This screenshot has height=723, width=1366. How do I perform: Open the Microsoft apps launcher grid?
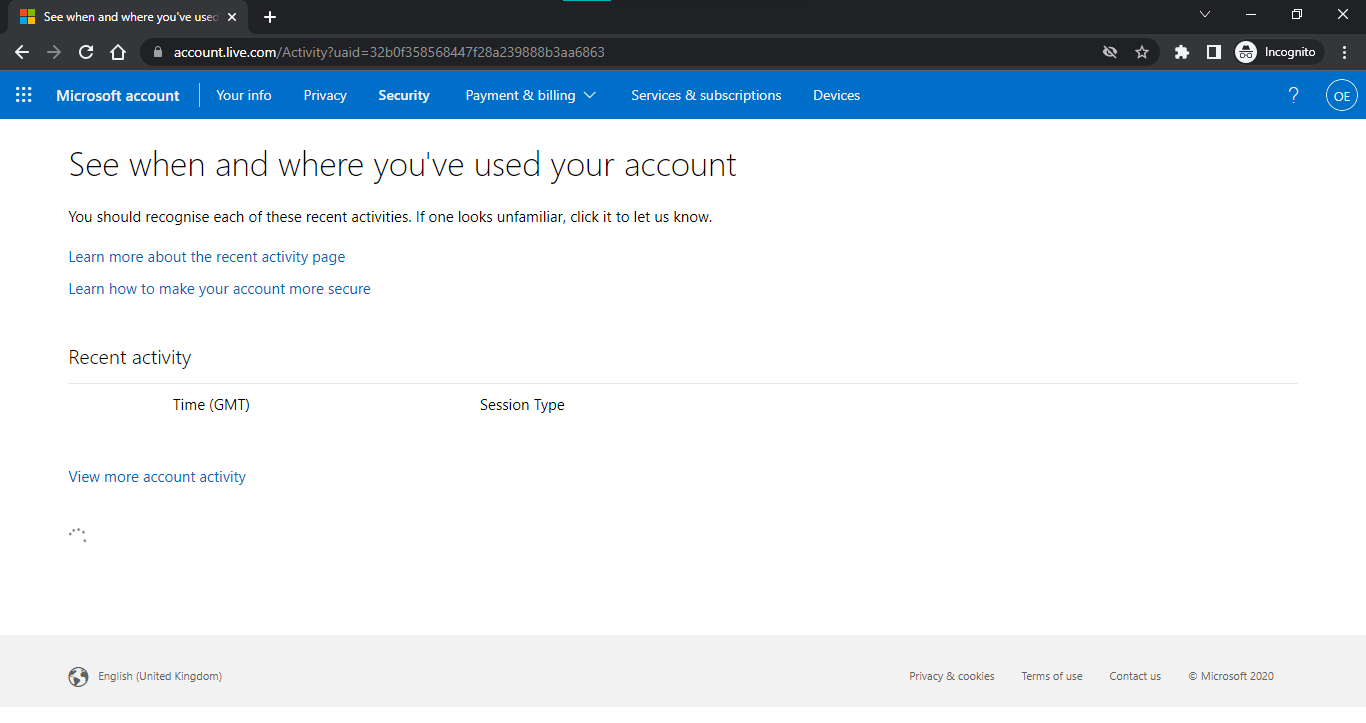coord(24,95)
